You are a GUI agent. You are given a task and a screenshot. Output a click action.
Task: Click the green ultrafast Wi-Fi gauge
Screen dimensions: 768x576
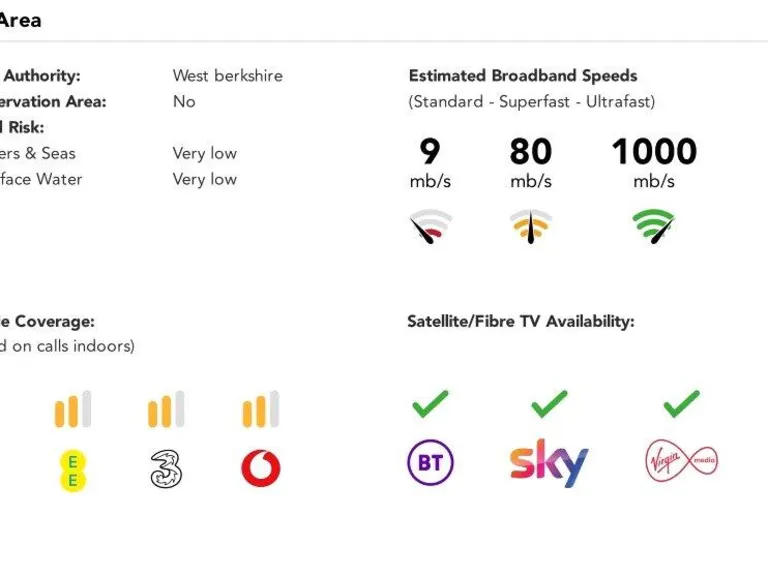click(x=653, y=226)
